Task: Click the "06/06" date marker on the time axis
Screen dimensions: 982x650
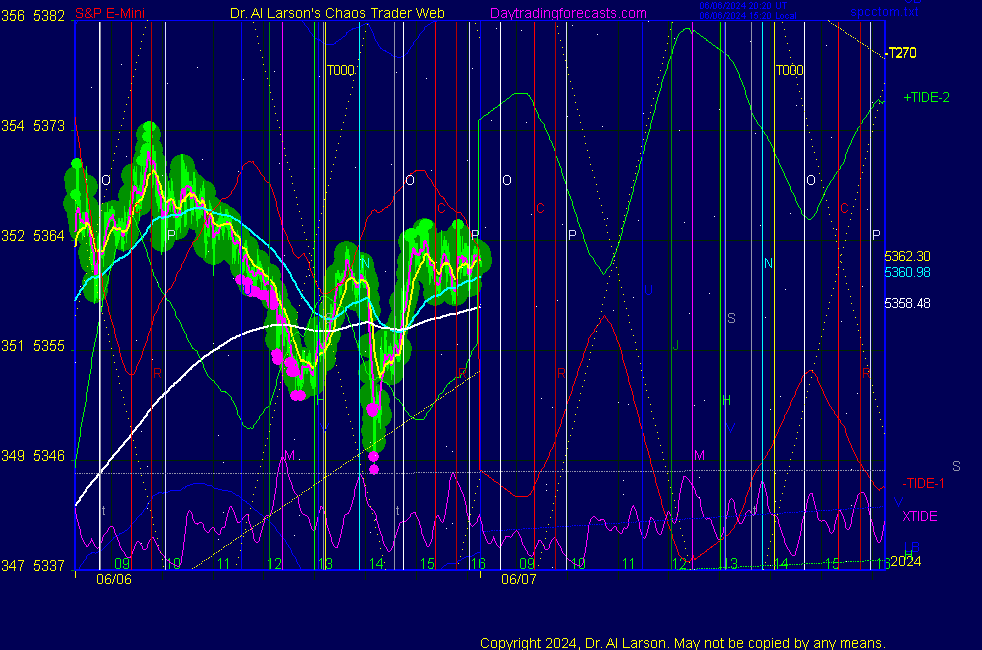Action: coord(114,579)
